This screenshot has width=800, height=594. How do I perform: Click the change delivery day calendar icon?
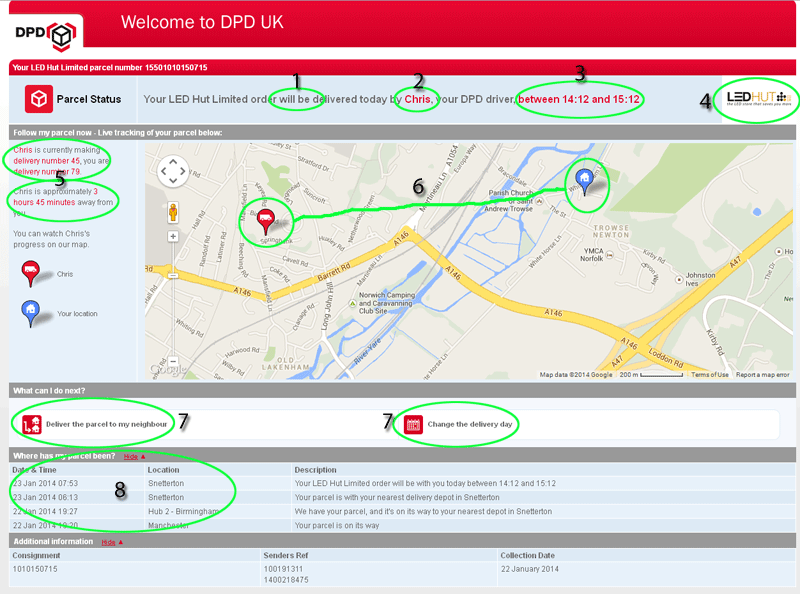point(413,425)
